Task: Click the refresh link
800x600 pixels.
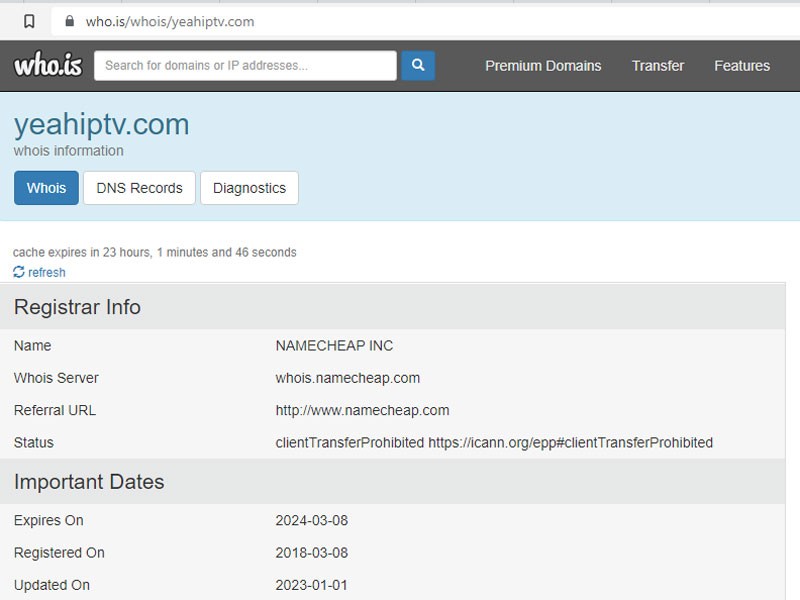Action: point(46,272)
